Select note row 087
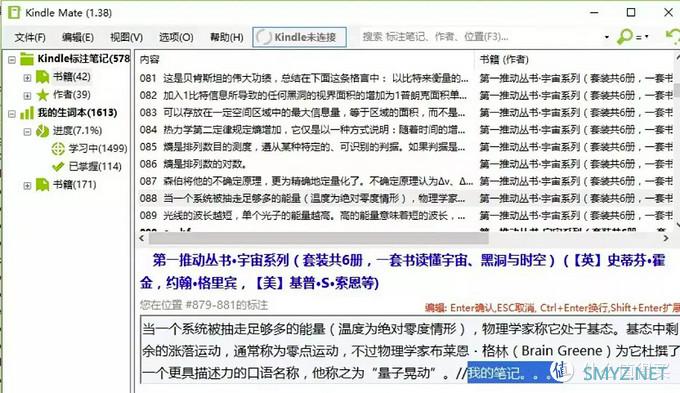Viewport: 680px width, 393px height. [x=405, y=181]
